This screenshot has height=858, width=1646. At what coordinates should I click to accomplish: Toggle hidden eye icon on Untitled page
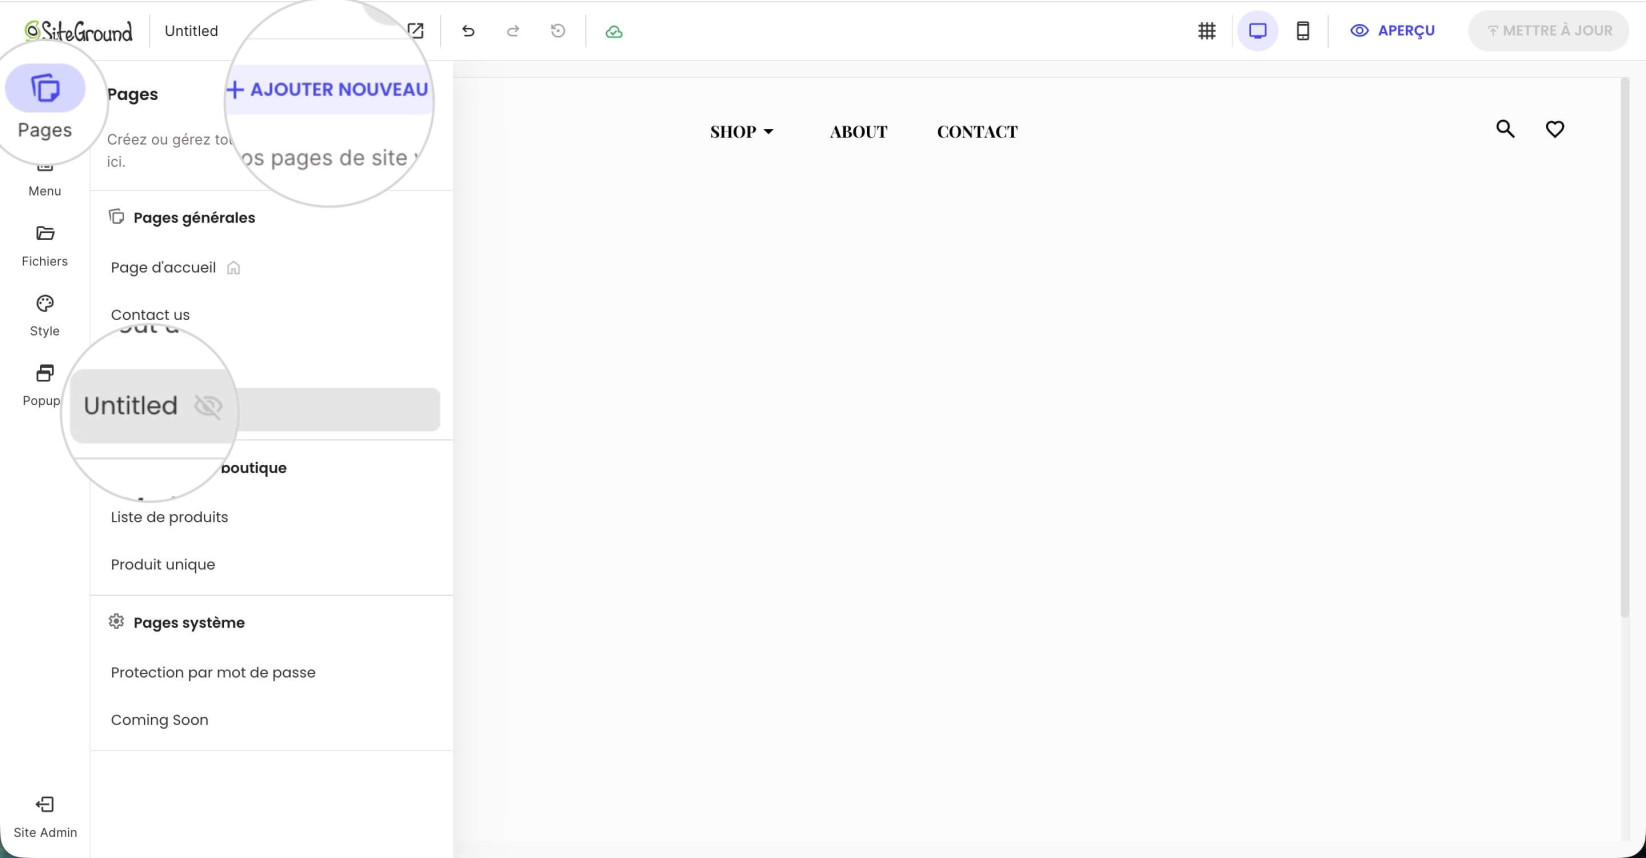[x=208, y=406]
